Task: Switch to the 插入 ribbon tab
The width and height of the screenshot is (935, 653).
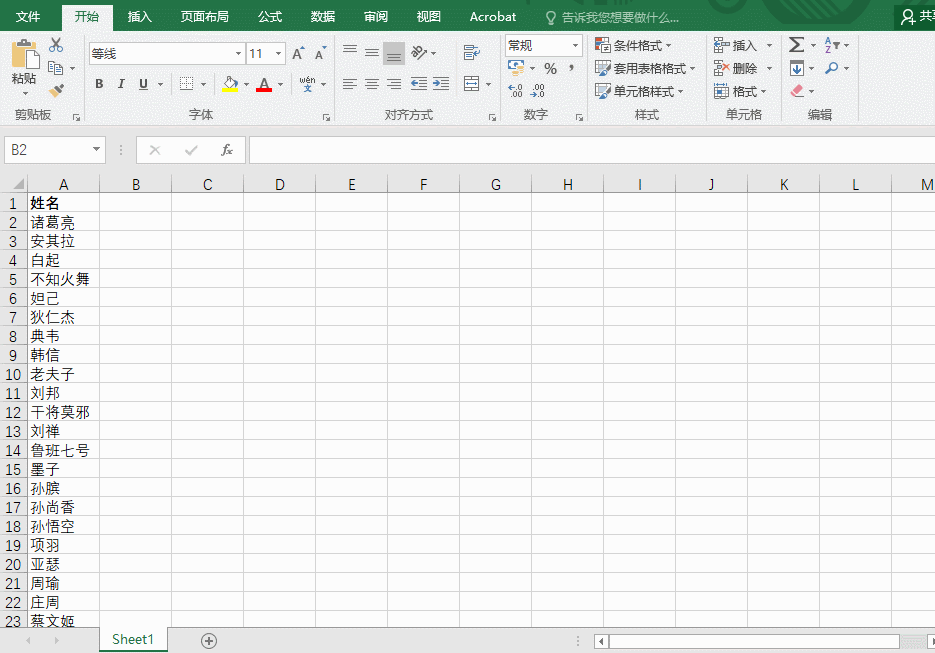Action: [140, 17]
